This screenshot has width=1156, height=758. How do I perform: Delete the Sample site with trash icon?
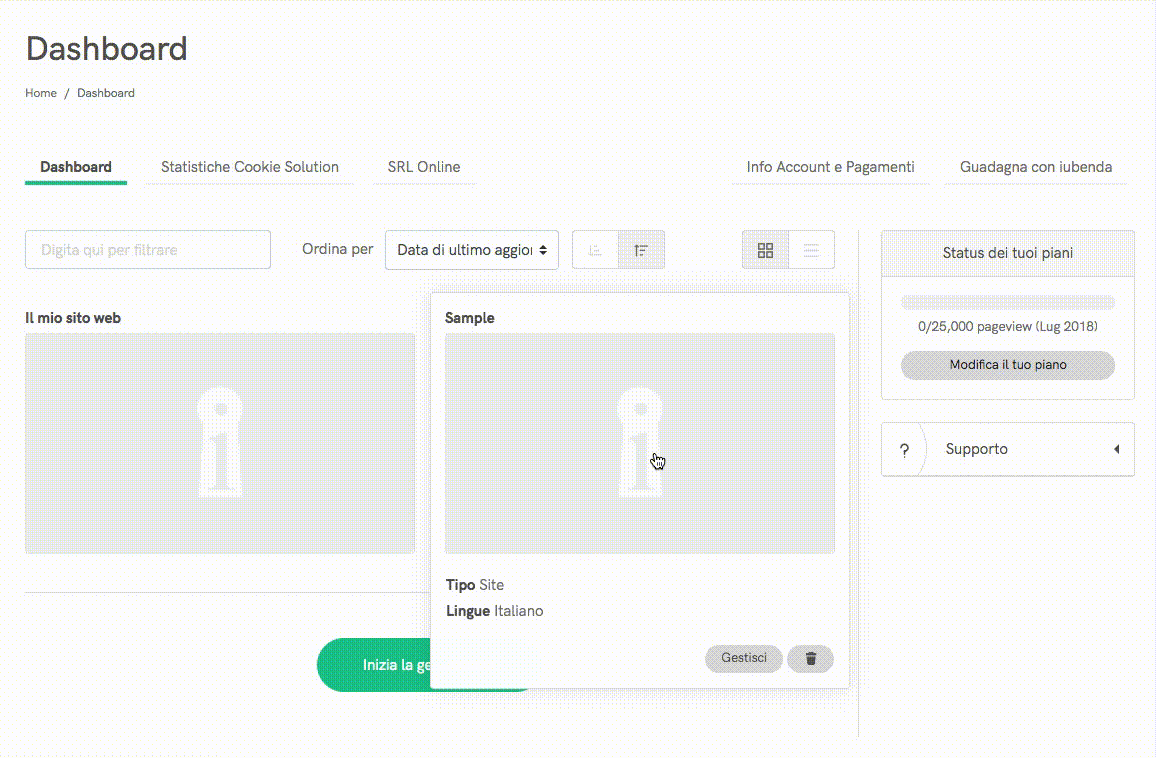[810, 658]
